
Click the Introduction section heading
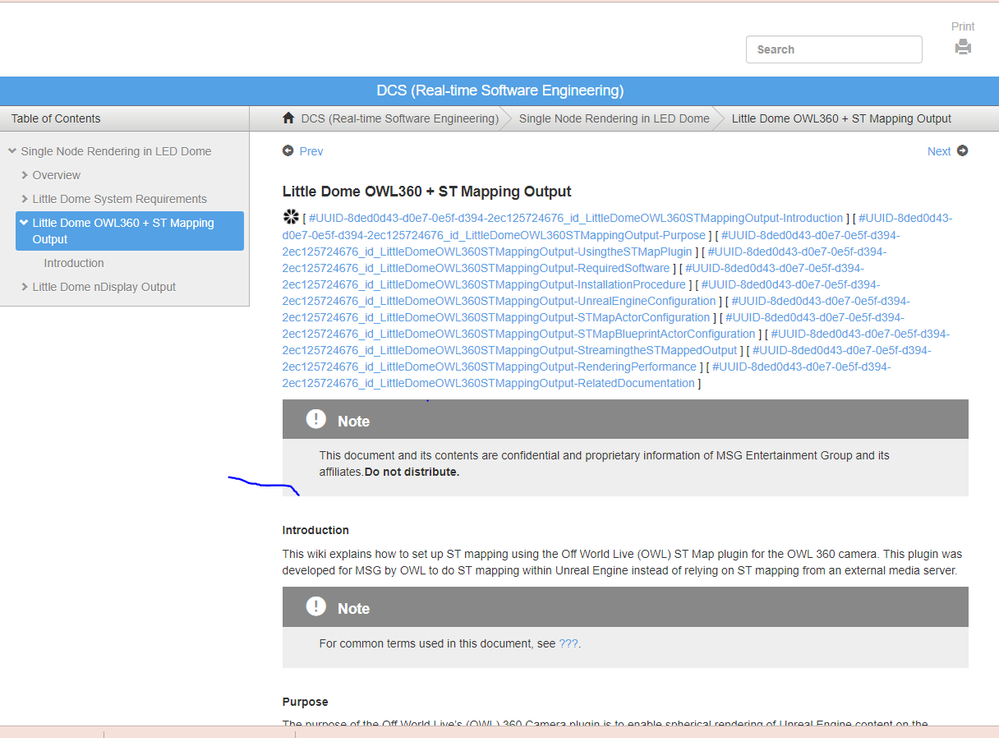(315, 530)
